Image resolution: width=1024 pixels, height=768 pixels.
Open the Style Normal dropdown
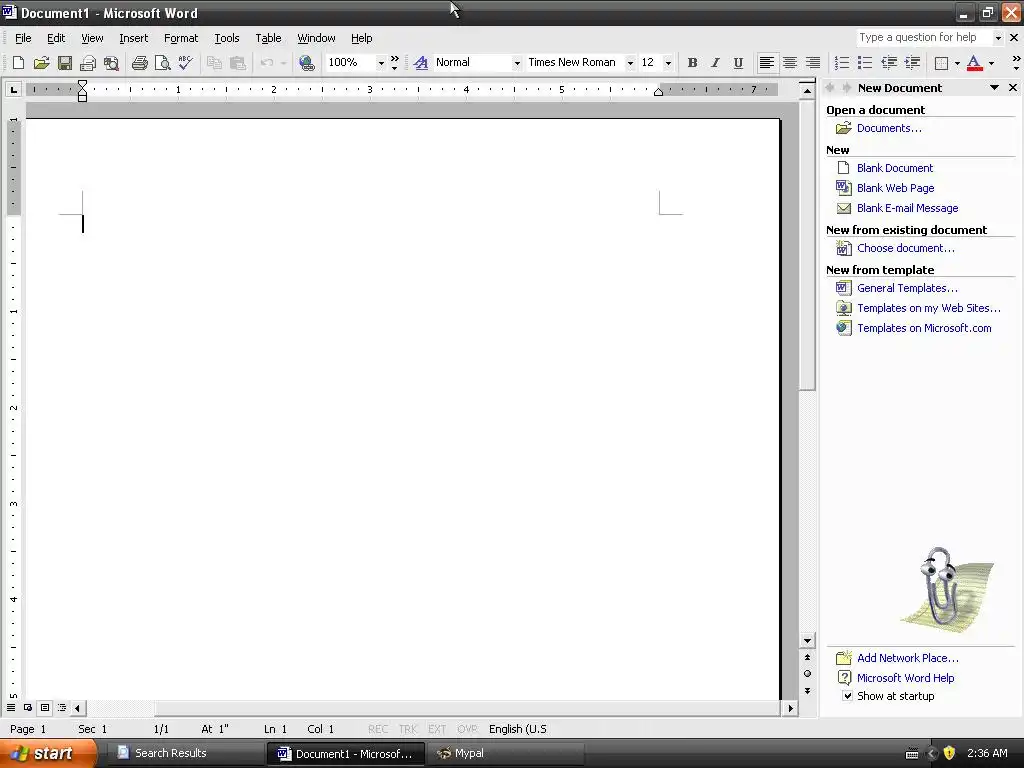click(517, 63)
